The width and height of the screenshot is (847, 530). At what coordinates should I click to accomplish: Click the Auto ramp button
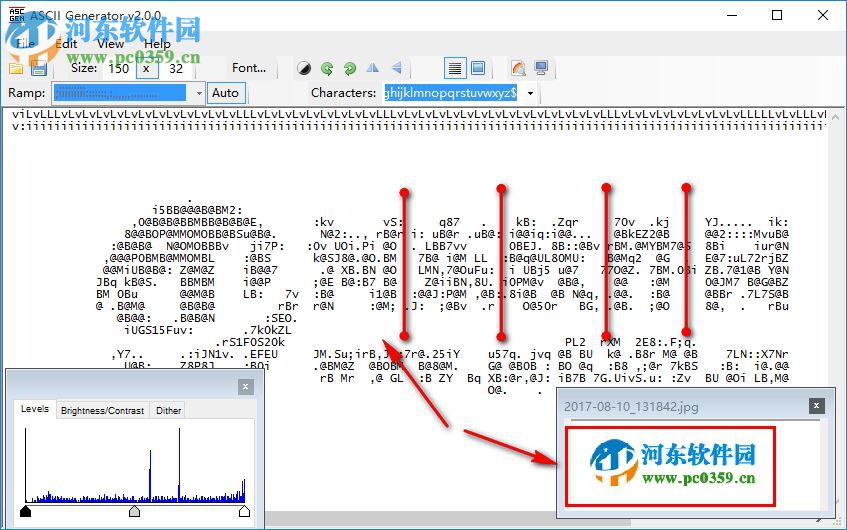[x=225, y=93]
